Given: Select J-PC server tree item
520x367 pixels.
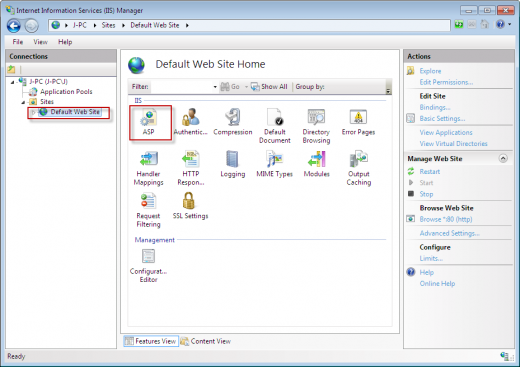Looking at the screenshot, I should click(x=48, y=82).
